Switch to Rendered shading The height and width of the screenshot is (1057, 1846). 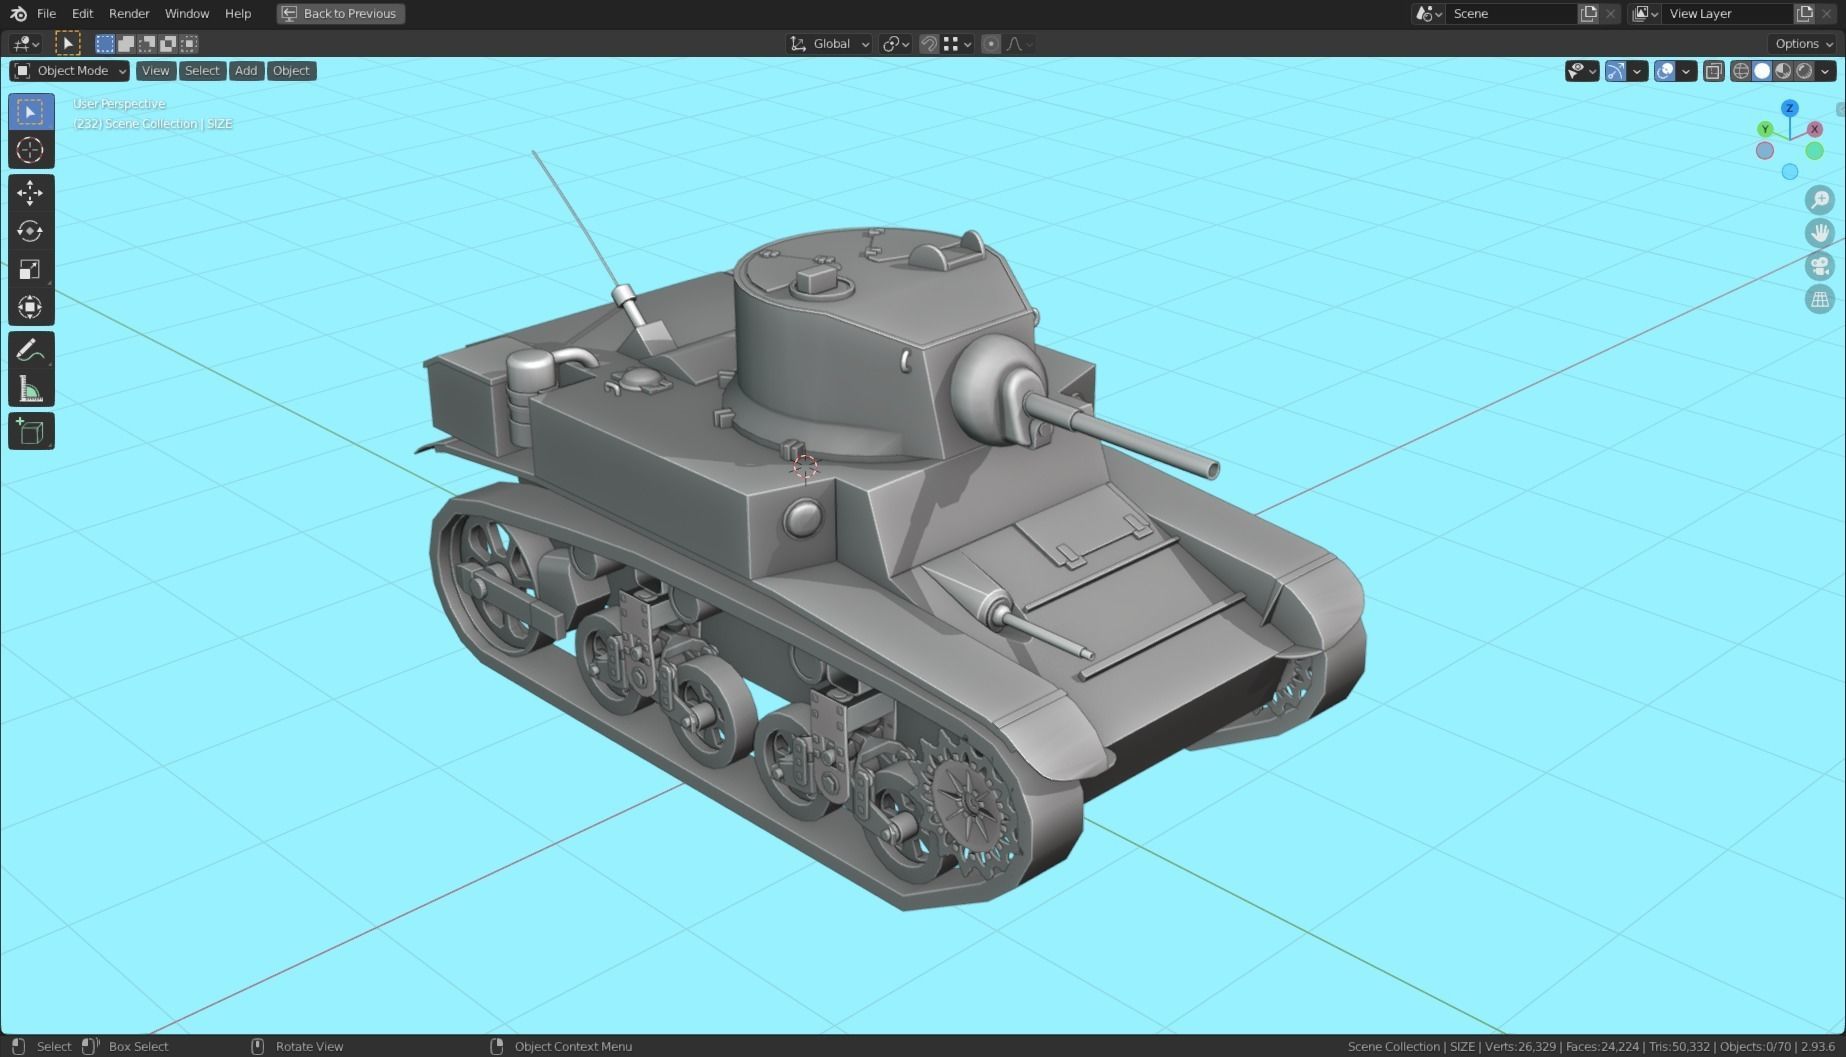(x=1804, y=70)
